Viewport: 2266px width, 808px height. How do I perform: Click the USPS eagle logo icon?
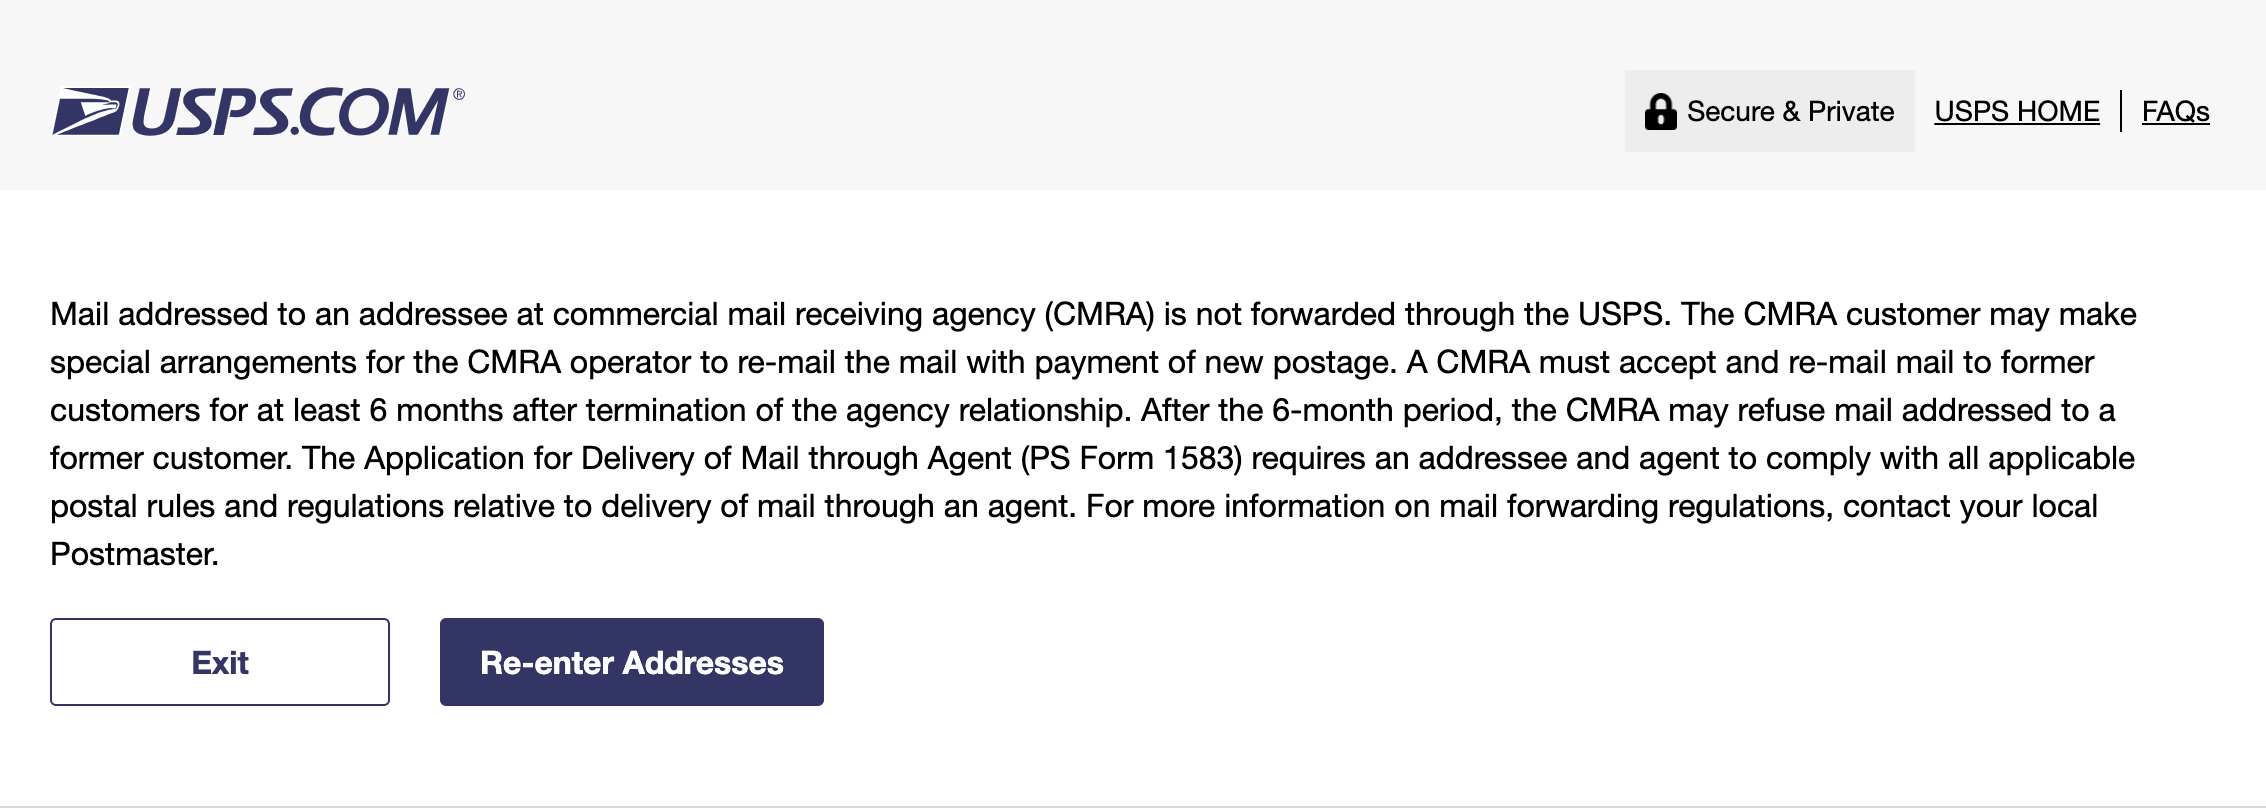click(90, 111)
